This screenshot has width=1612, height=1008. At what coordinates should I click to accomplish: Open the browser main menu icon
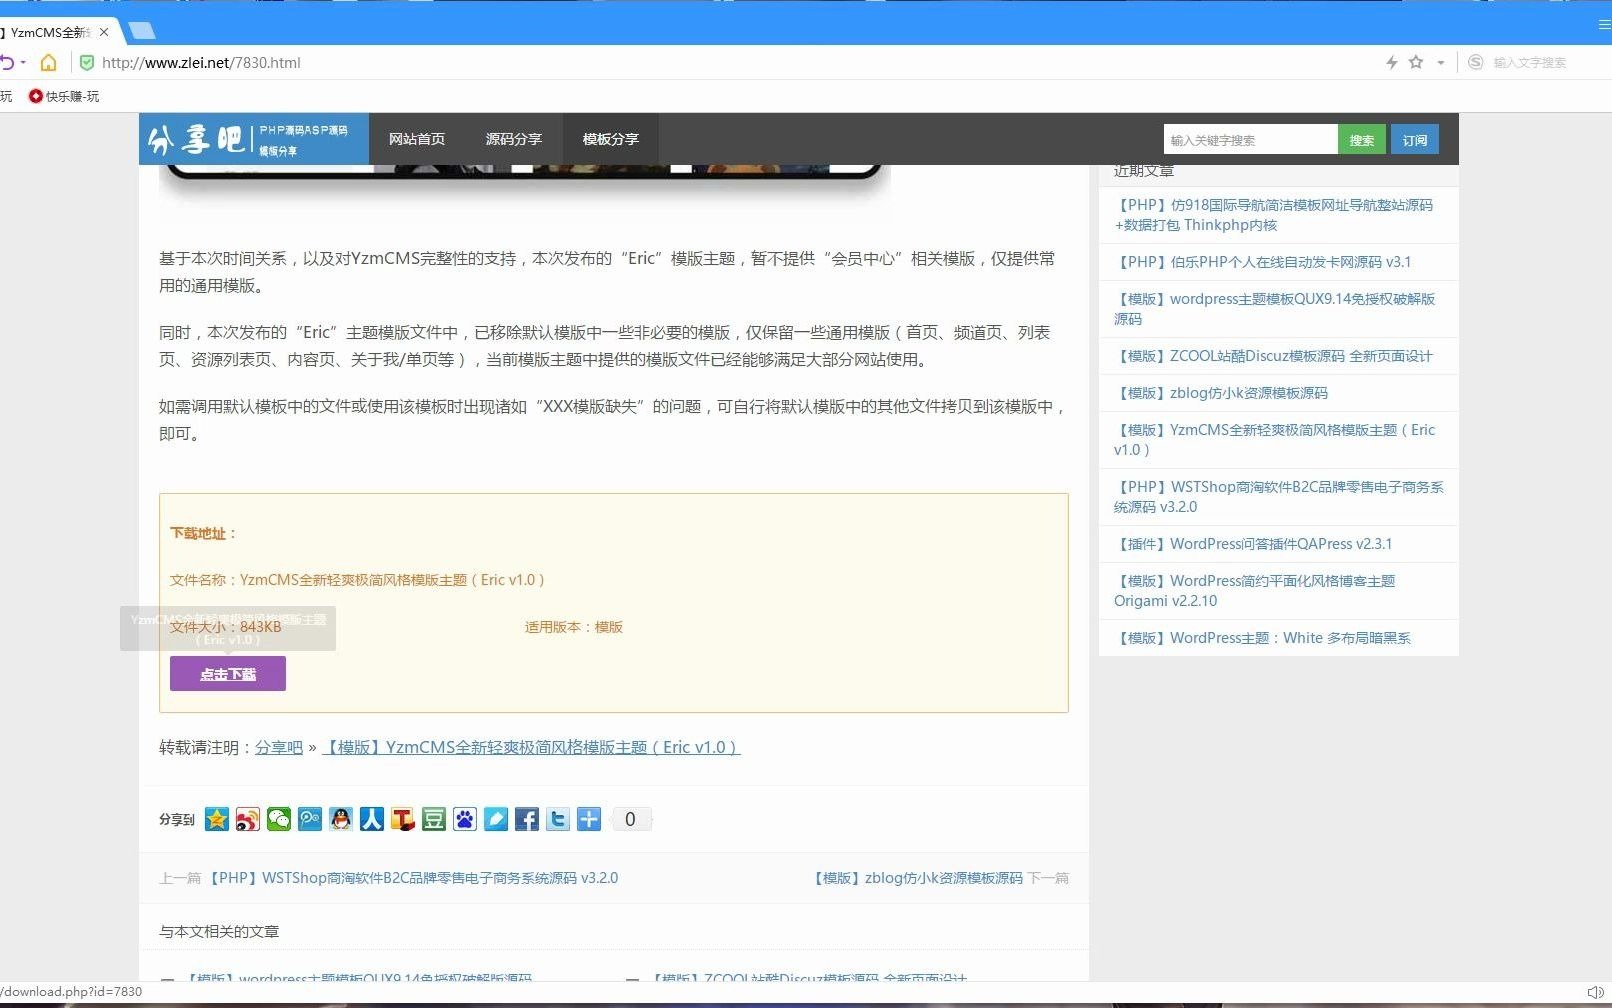[1604, 25]
